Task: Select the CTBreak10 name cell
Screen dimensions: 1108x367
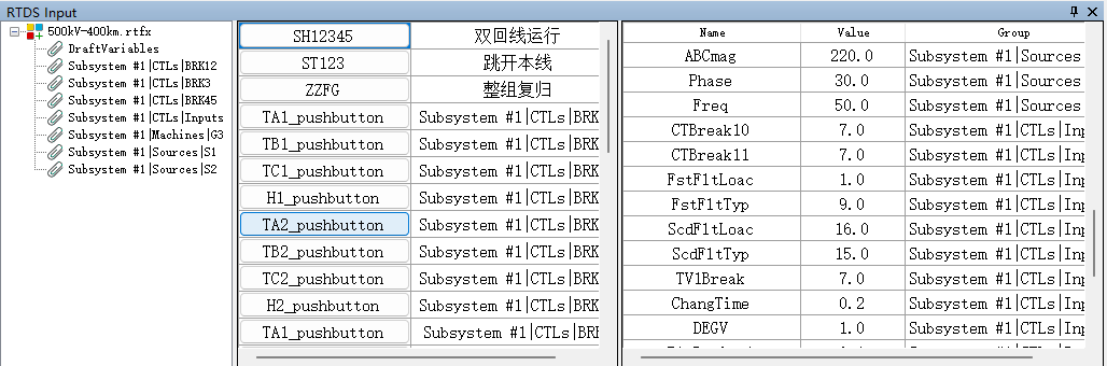Action: click(712, 130)
